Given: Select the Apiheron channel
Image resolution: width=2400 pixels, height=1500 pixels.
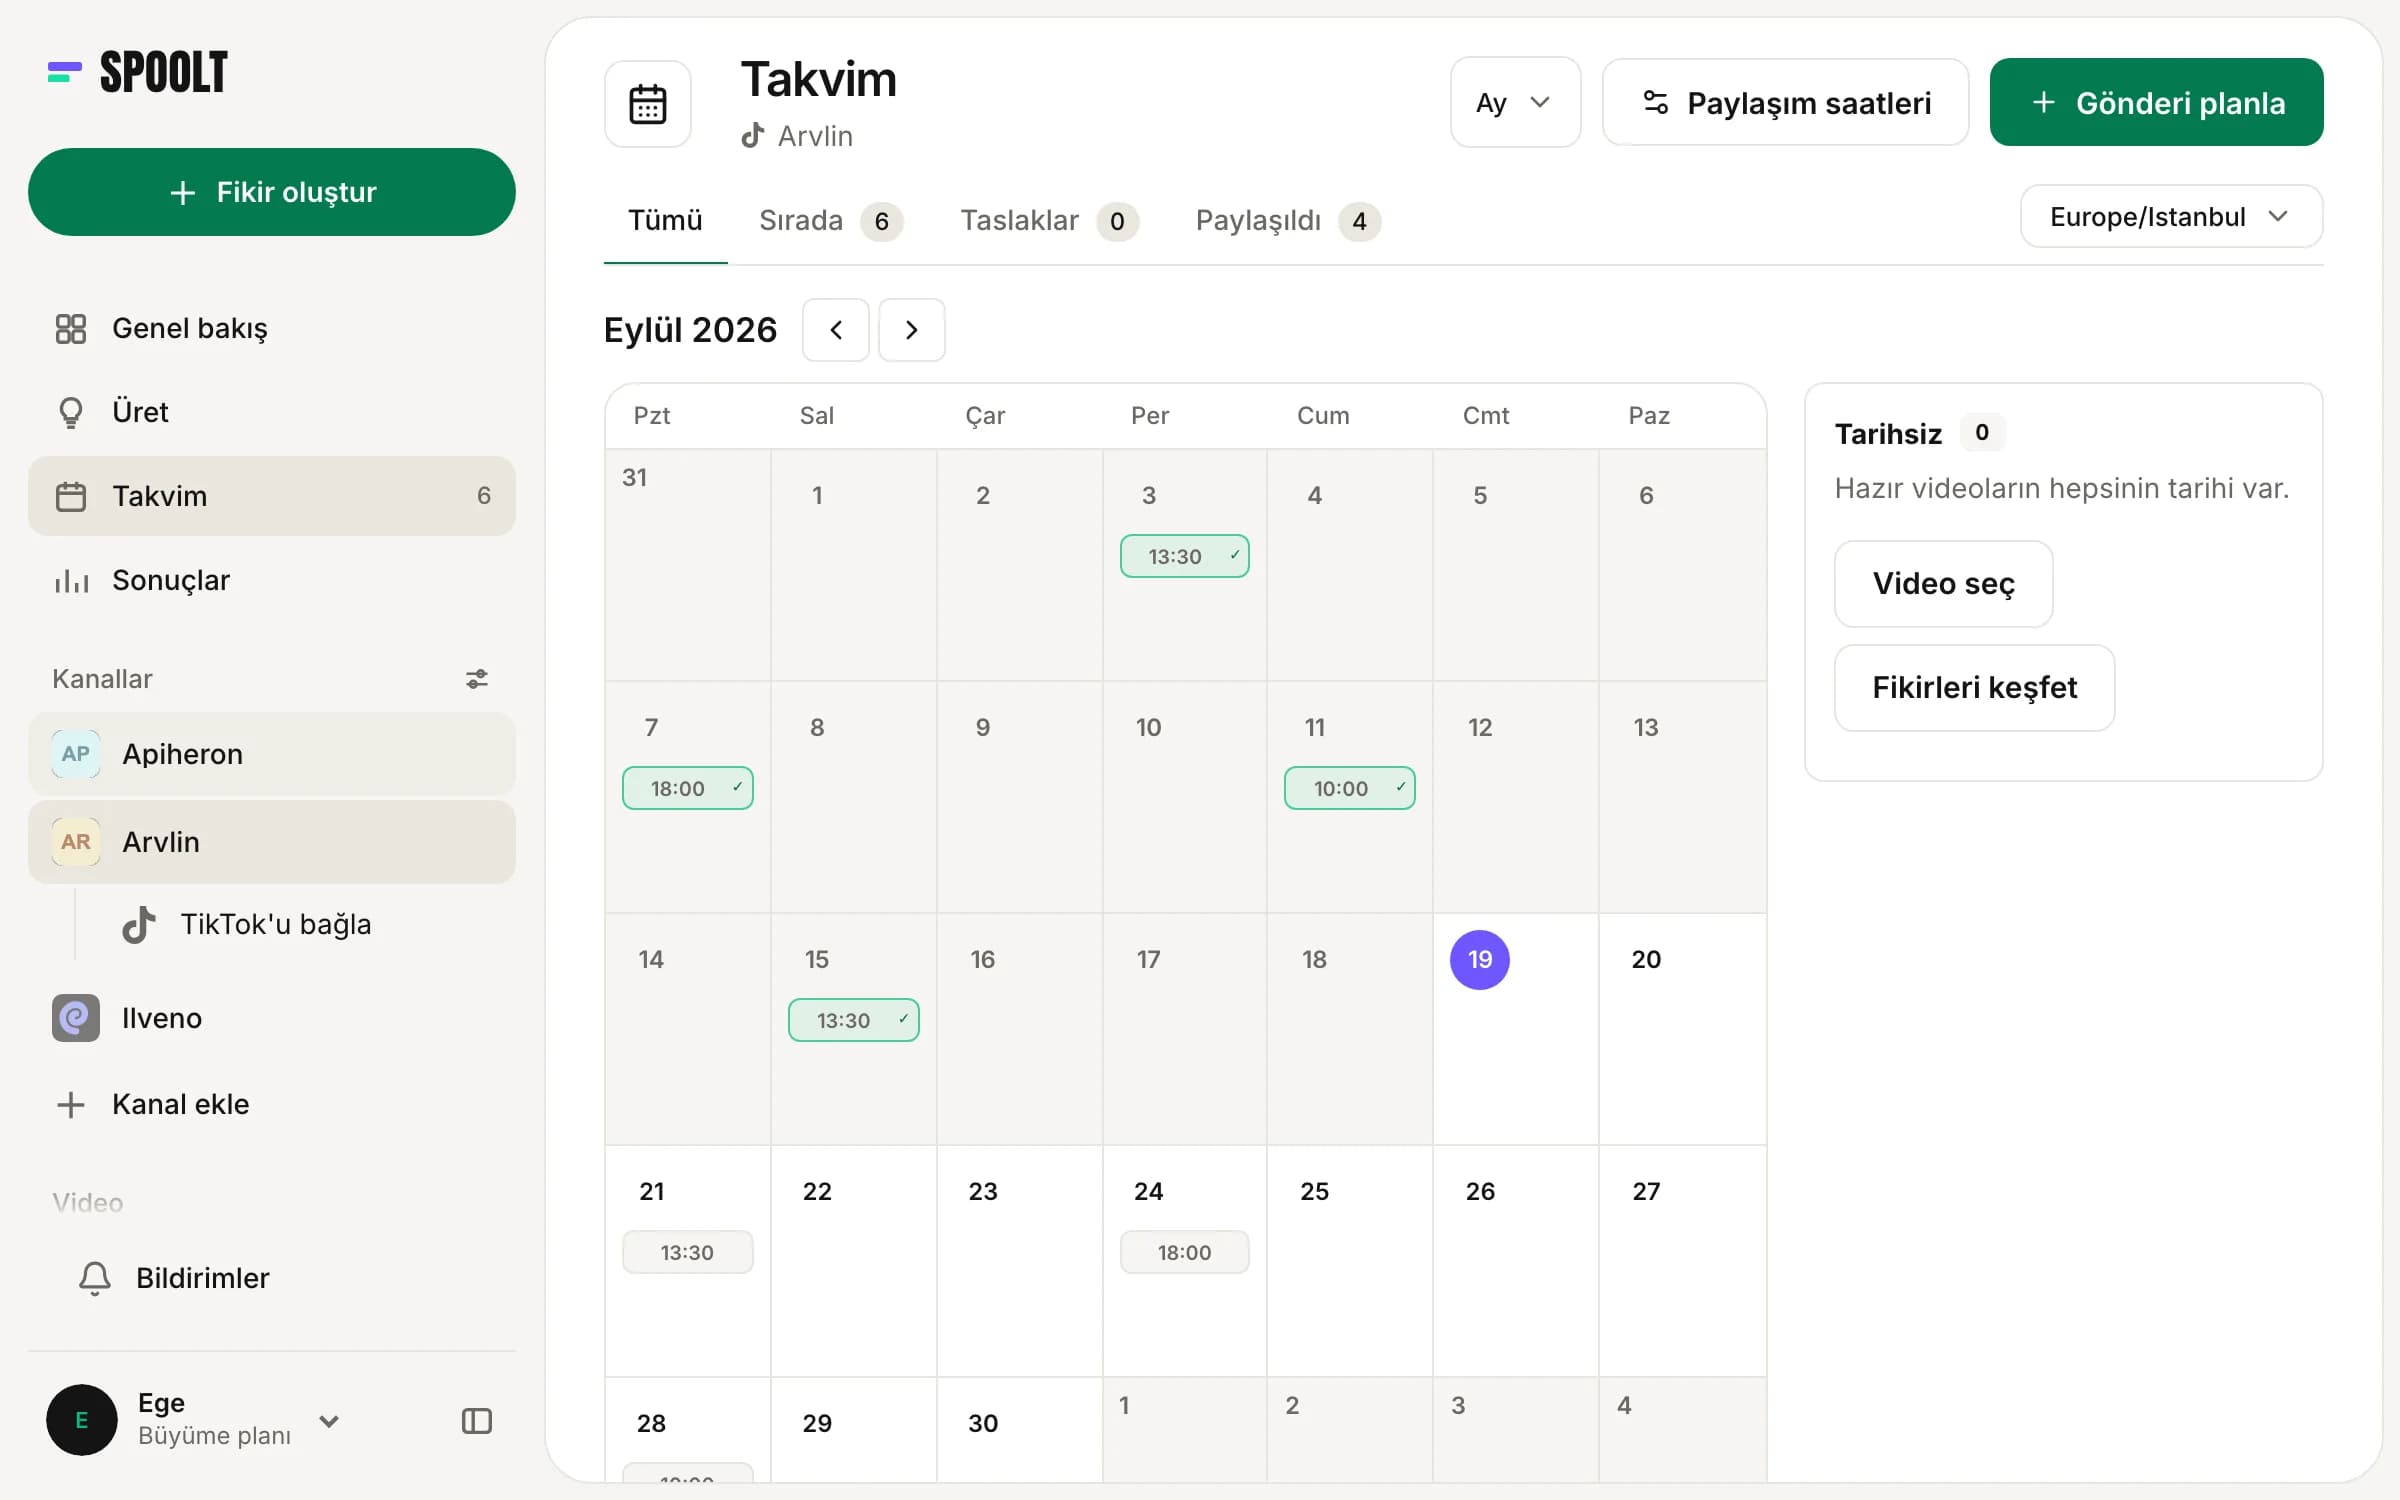Looking at the screenshot, I should 272,754.
